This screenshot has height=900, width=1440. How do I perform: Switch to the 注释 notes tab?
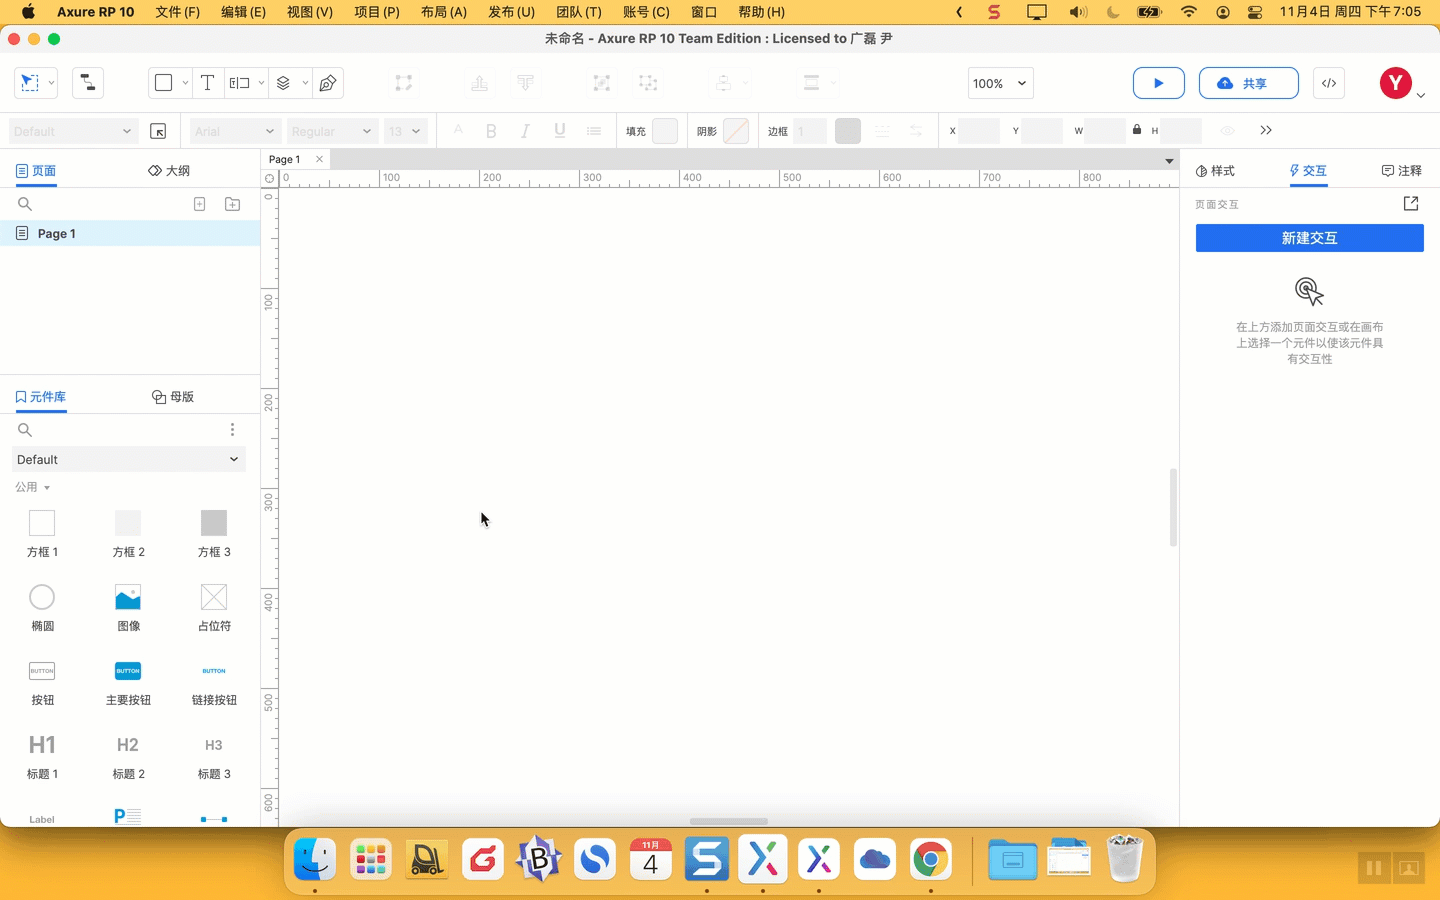click(x=1401, y=171)
